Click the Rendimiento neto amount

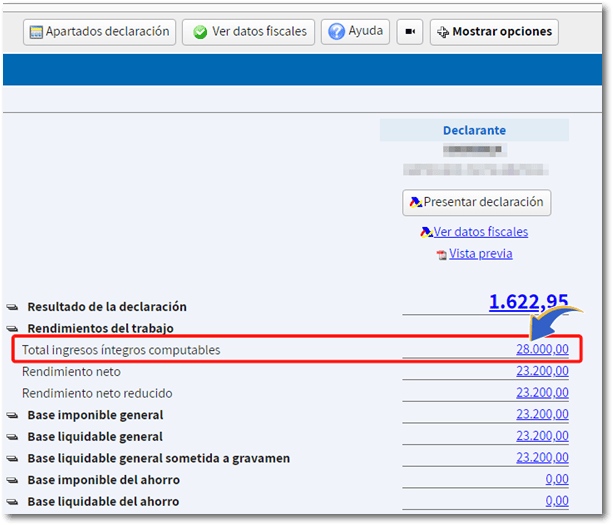point(542,371)
